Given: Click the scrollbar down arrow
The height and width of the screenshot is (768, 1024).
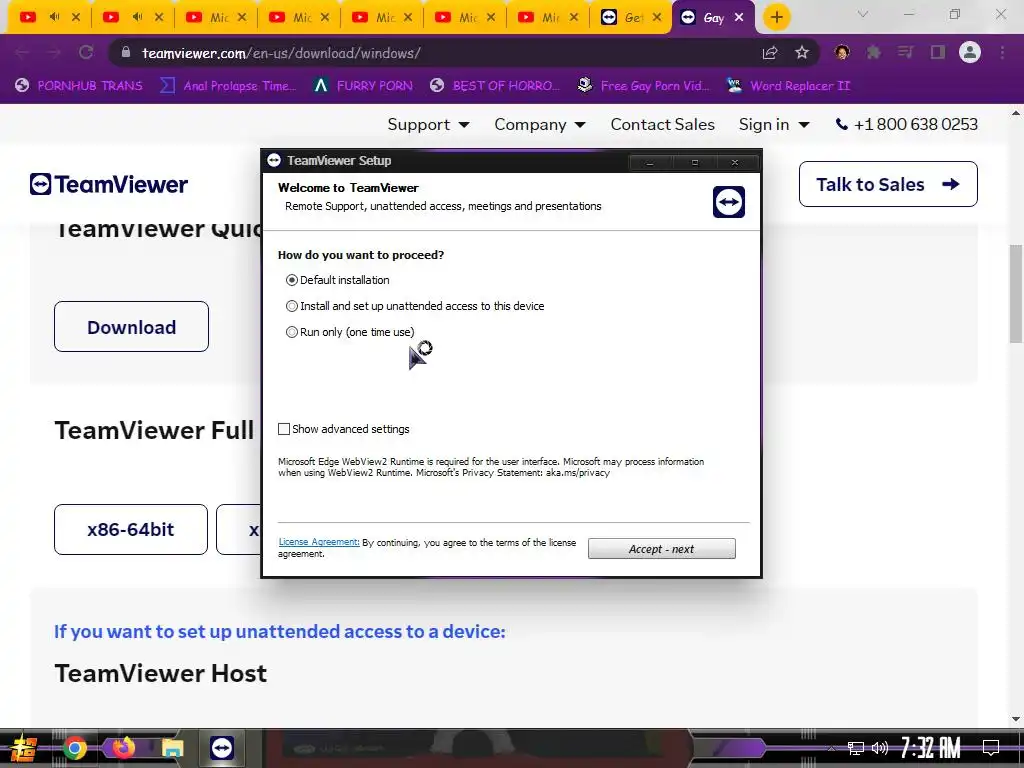Looking at the screenshot, I should click(1016, 719).
